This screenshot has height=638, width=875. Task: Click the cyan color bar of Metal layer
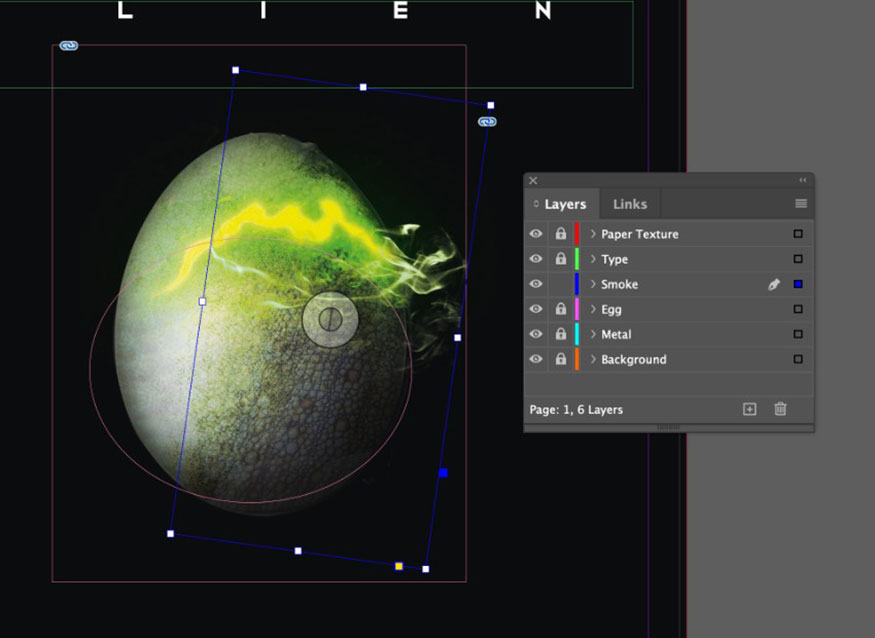[577, 334]
